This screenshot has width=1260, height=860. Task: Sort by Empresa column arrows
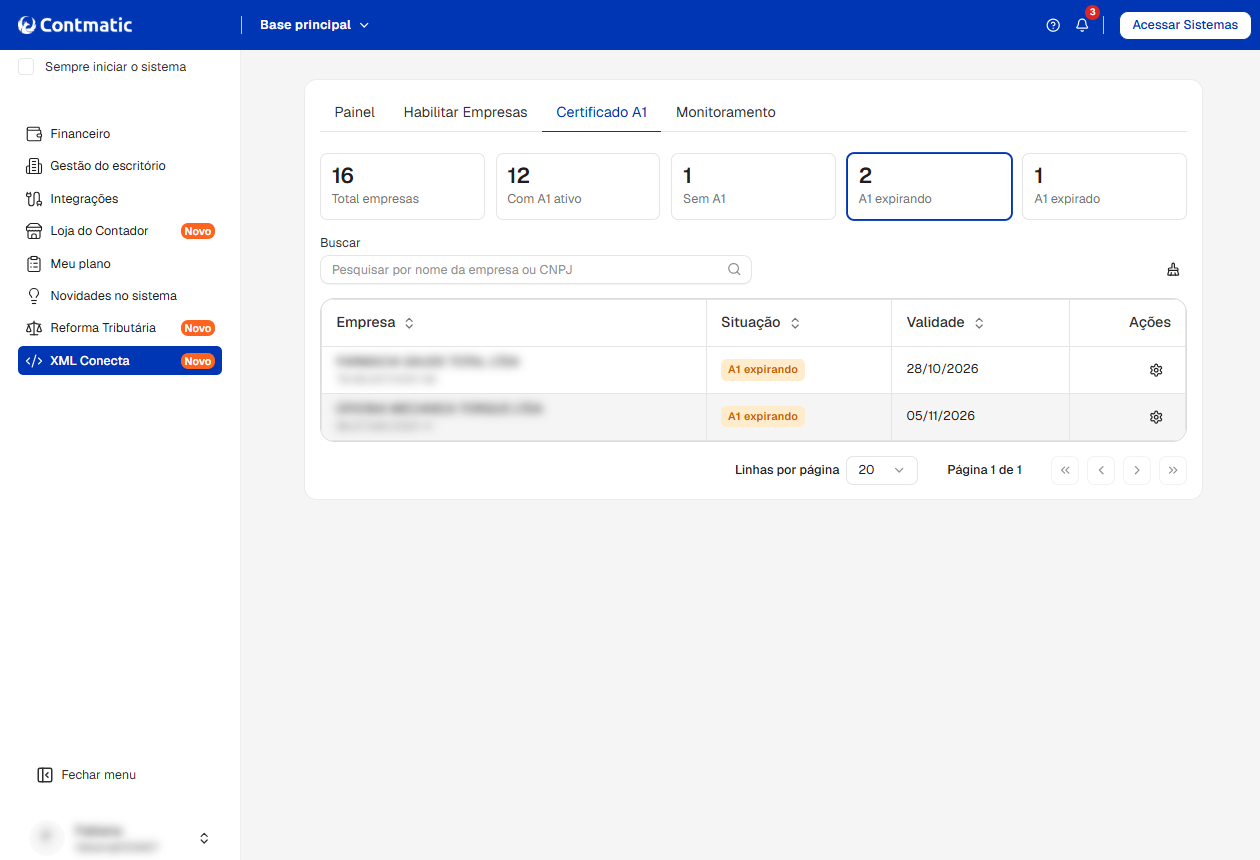409,323
